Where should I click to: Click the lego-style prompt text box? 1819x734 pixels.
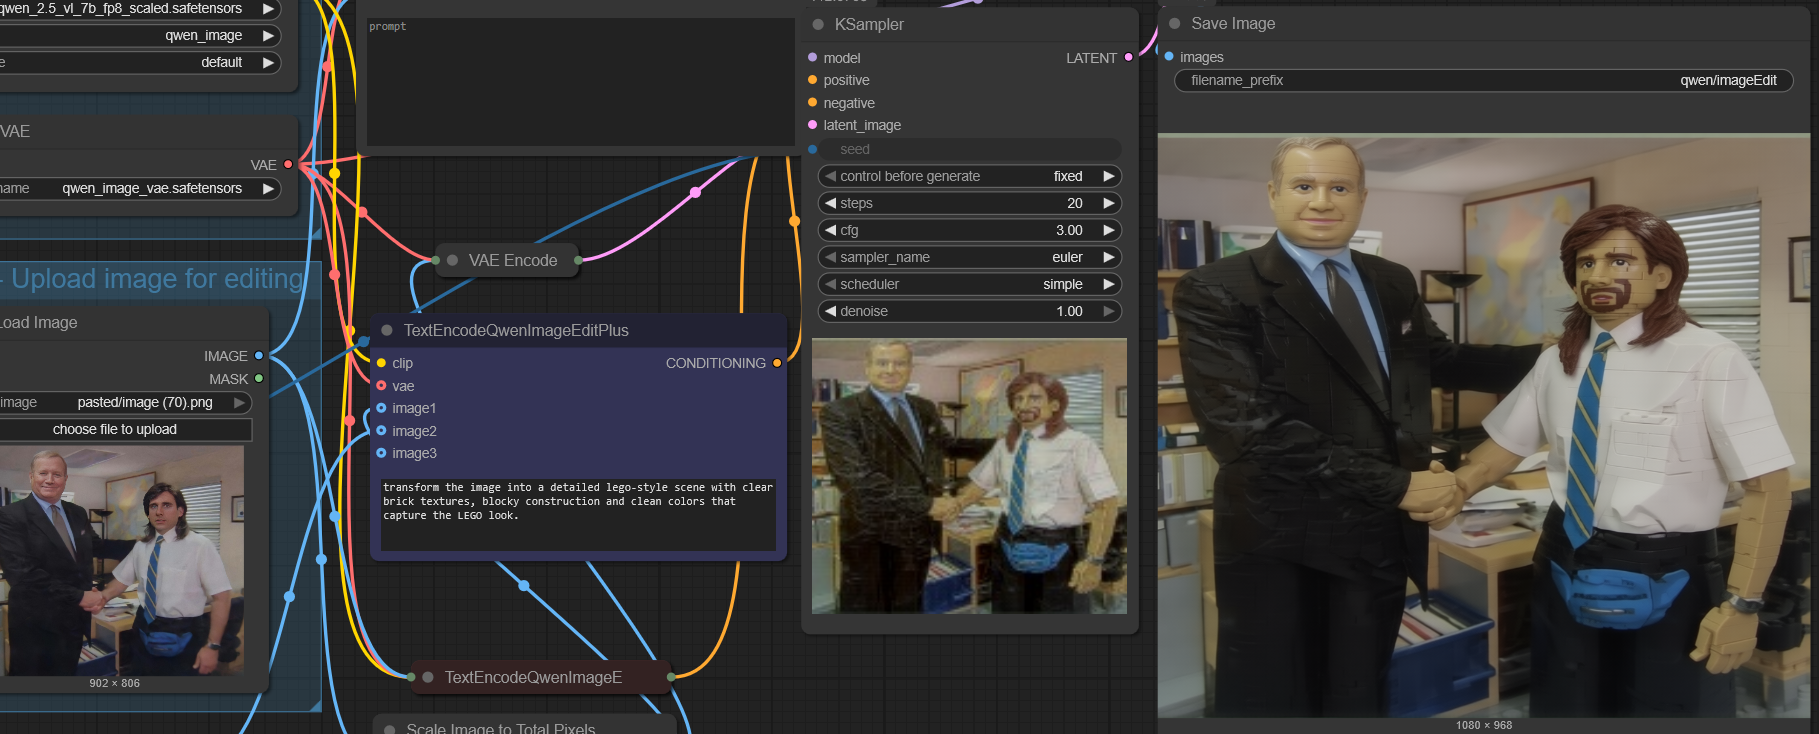pyautogui.click(x=578, y=513)
